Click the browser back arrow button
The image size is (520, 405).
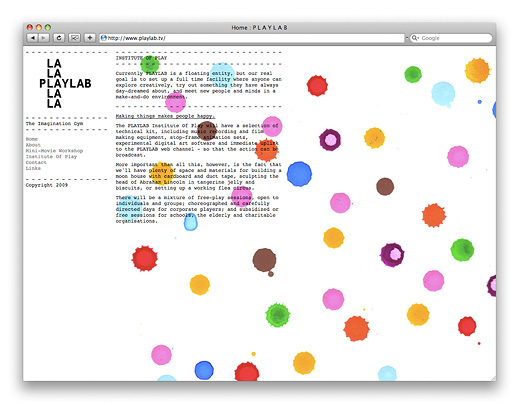click(33, 38)
